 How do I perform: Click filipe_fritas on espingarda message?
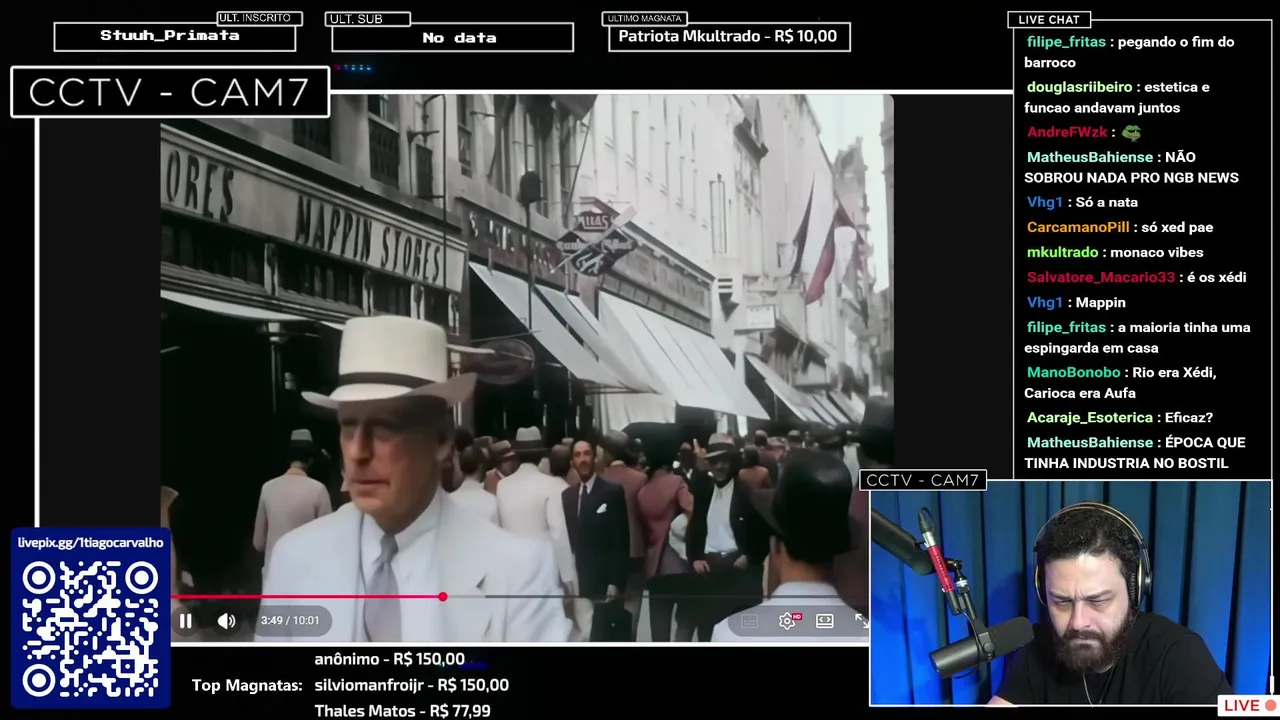(x=1066, y=327)
